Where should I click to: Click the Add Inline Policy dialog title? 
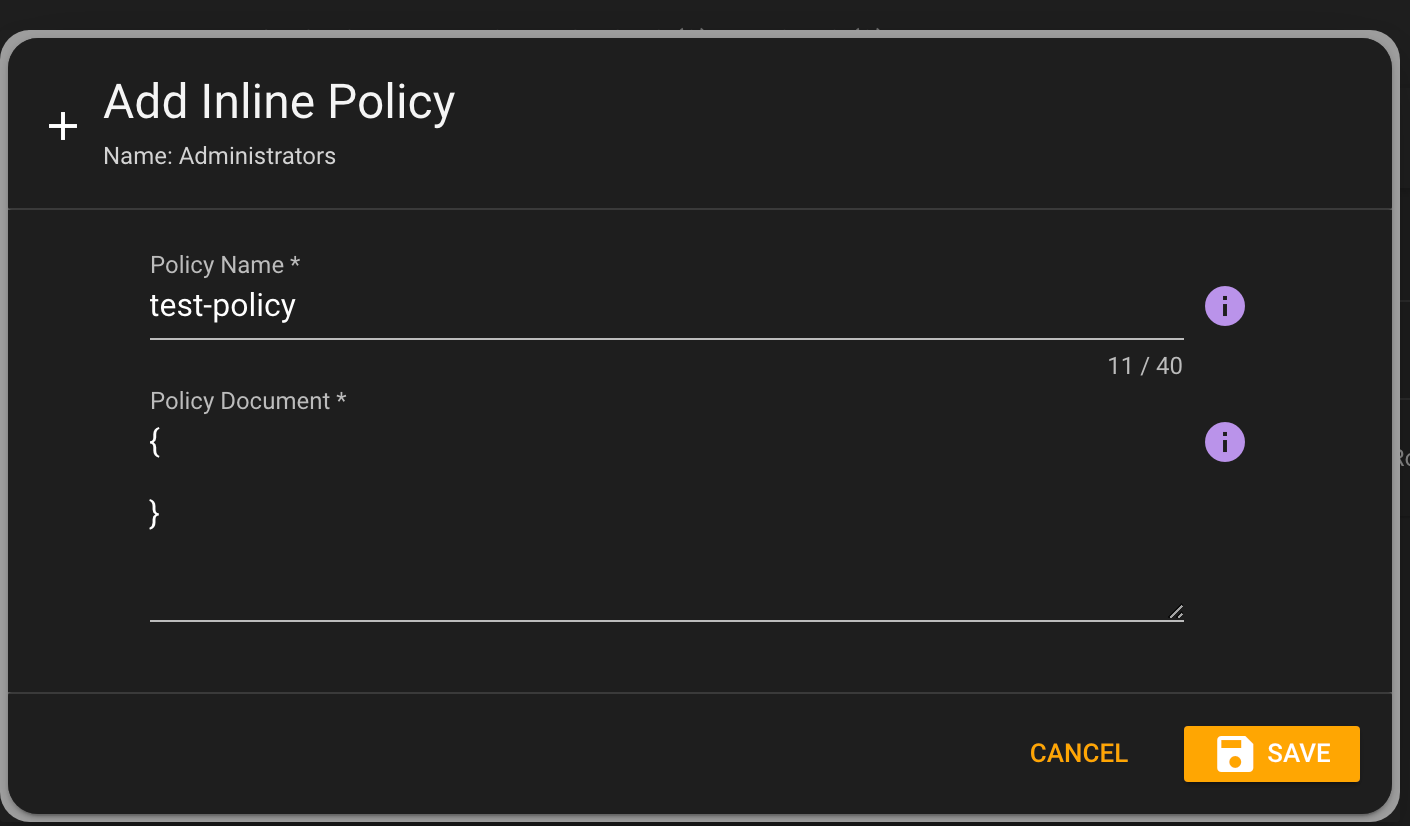tap(280, 102)
